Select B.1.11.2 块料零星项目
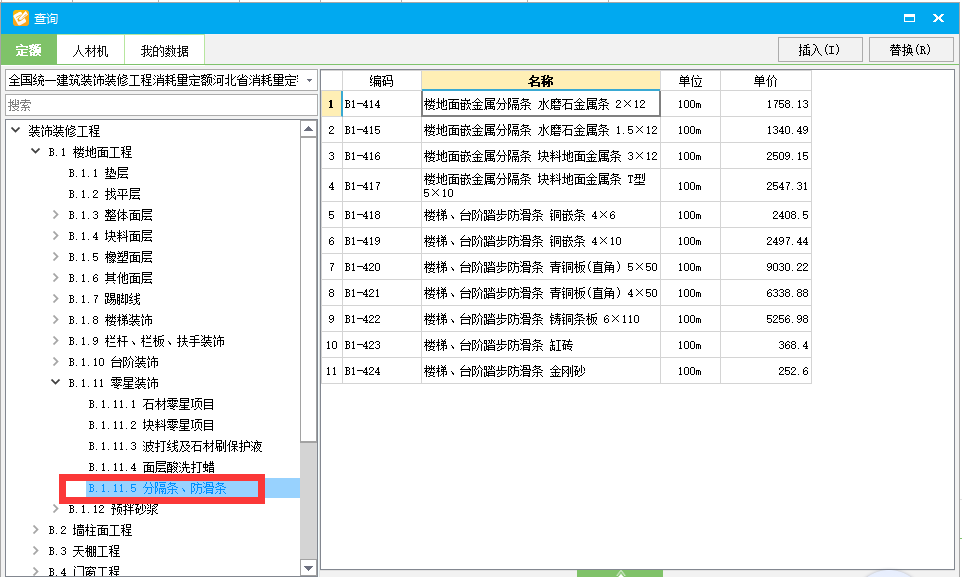The width and height of the screenshot is (962, 577). (152, 425)
